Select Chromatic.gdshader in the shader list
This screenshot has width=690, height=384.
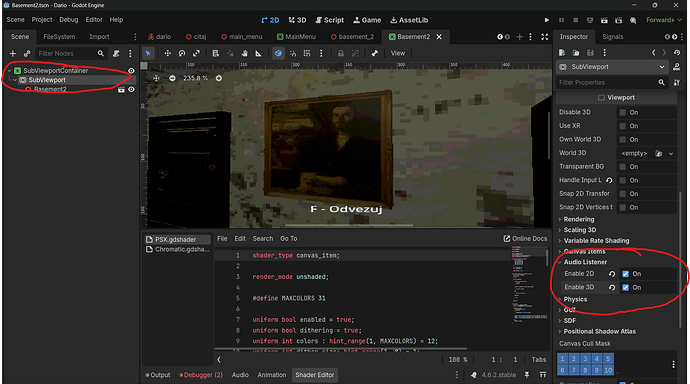(178, 249)
